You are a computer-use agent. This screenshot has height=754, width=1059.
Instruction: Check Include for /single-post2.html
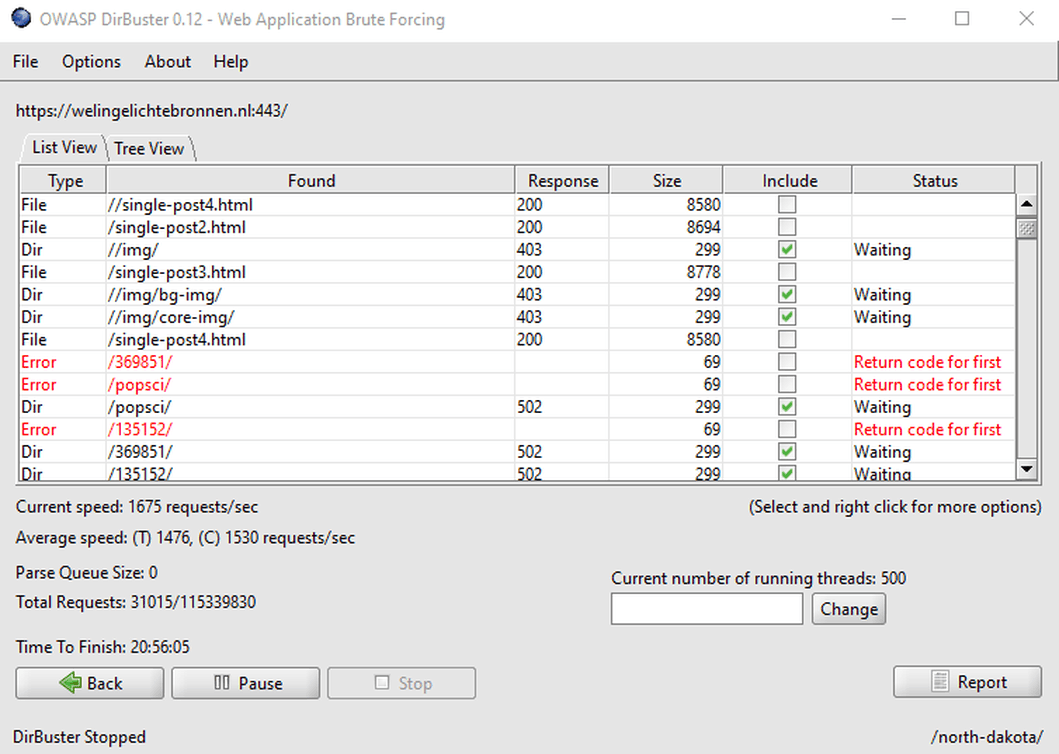coord(787,226)
